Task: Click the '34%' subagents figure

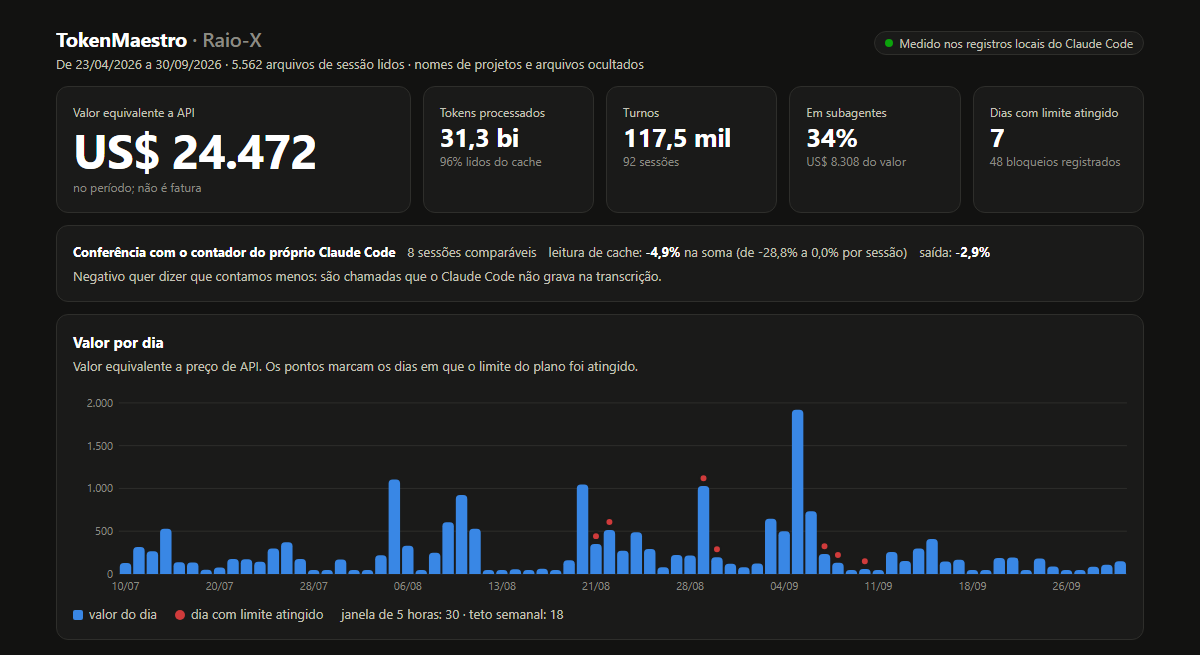Action: coord(832,138)
